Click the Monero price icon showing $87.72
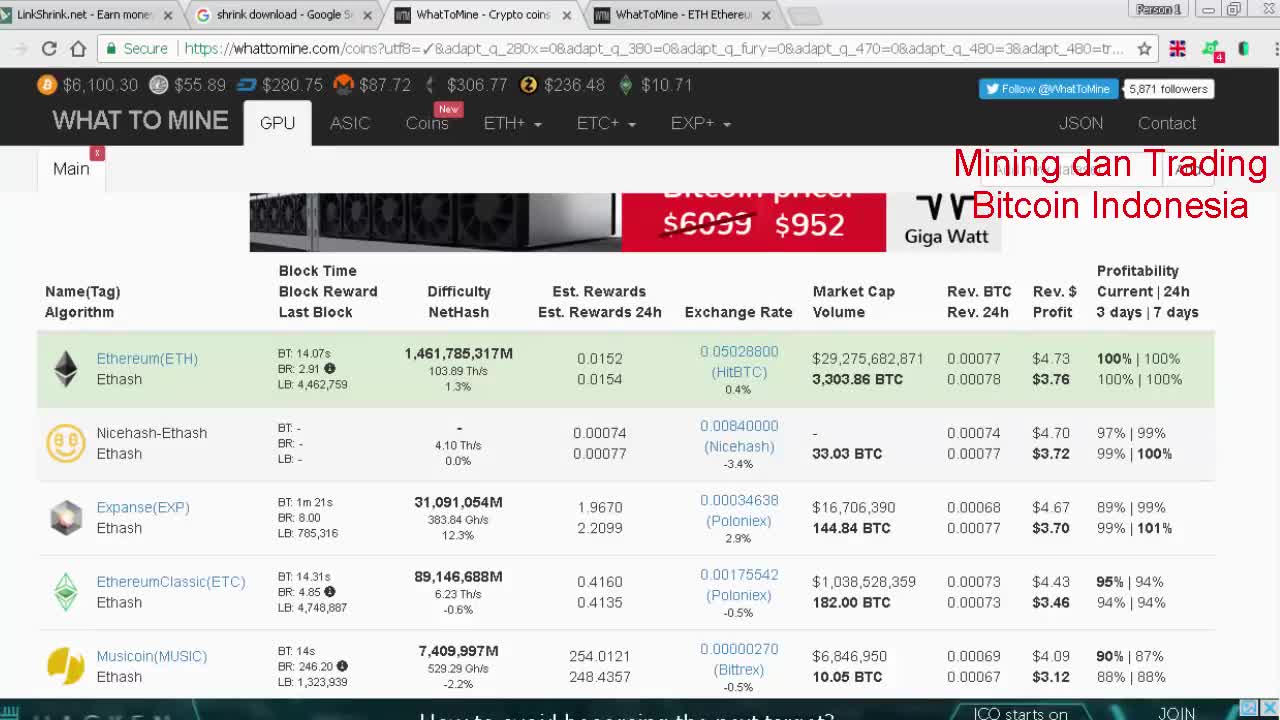This screenshot has width=1280, height=720. click(x=343, y=85)
